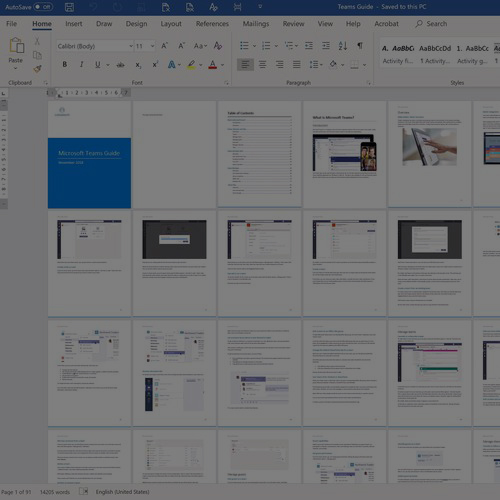The height and width of the screenshot is (500, 500).
Task: Open the Customize Quick Access Toolbar dropdown
Action: point(260,6)
